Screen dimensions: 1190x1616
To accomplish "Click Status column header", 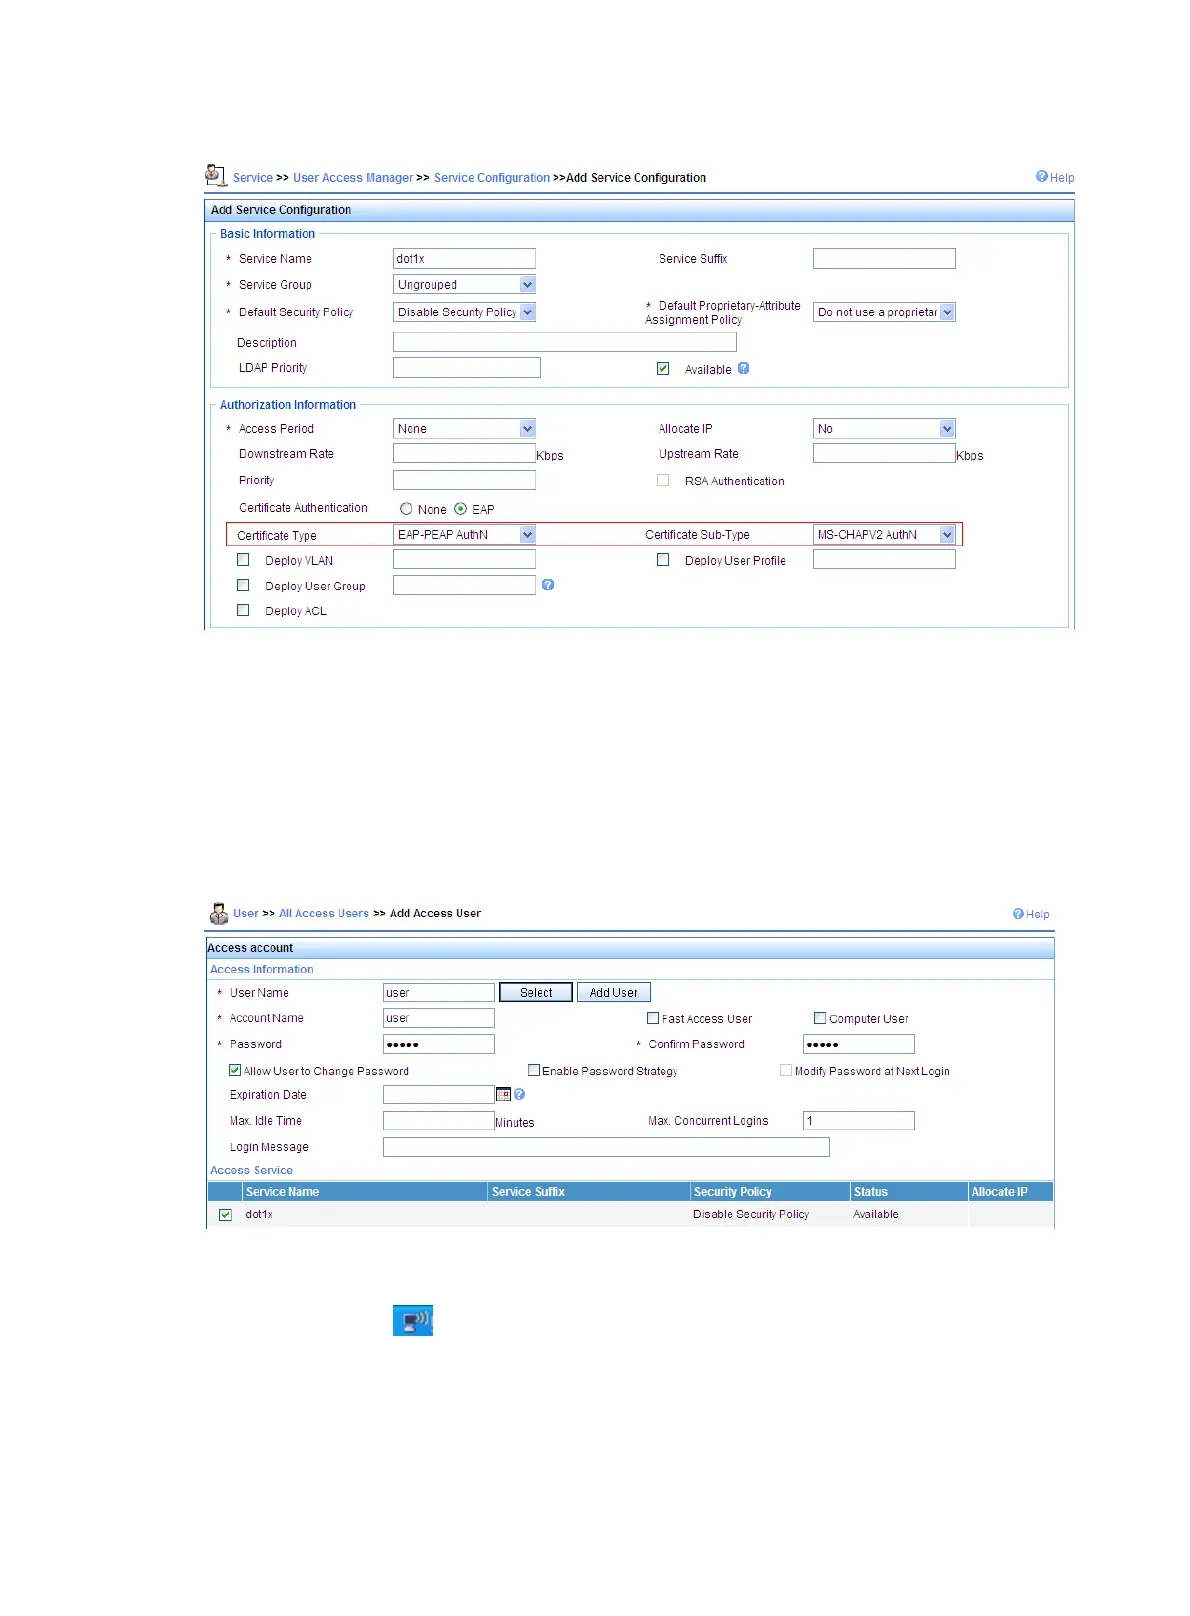I will coord(909,1192).
